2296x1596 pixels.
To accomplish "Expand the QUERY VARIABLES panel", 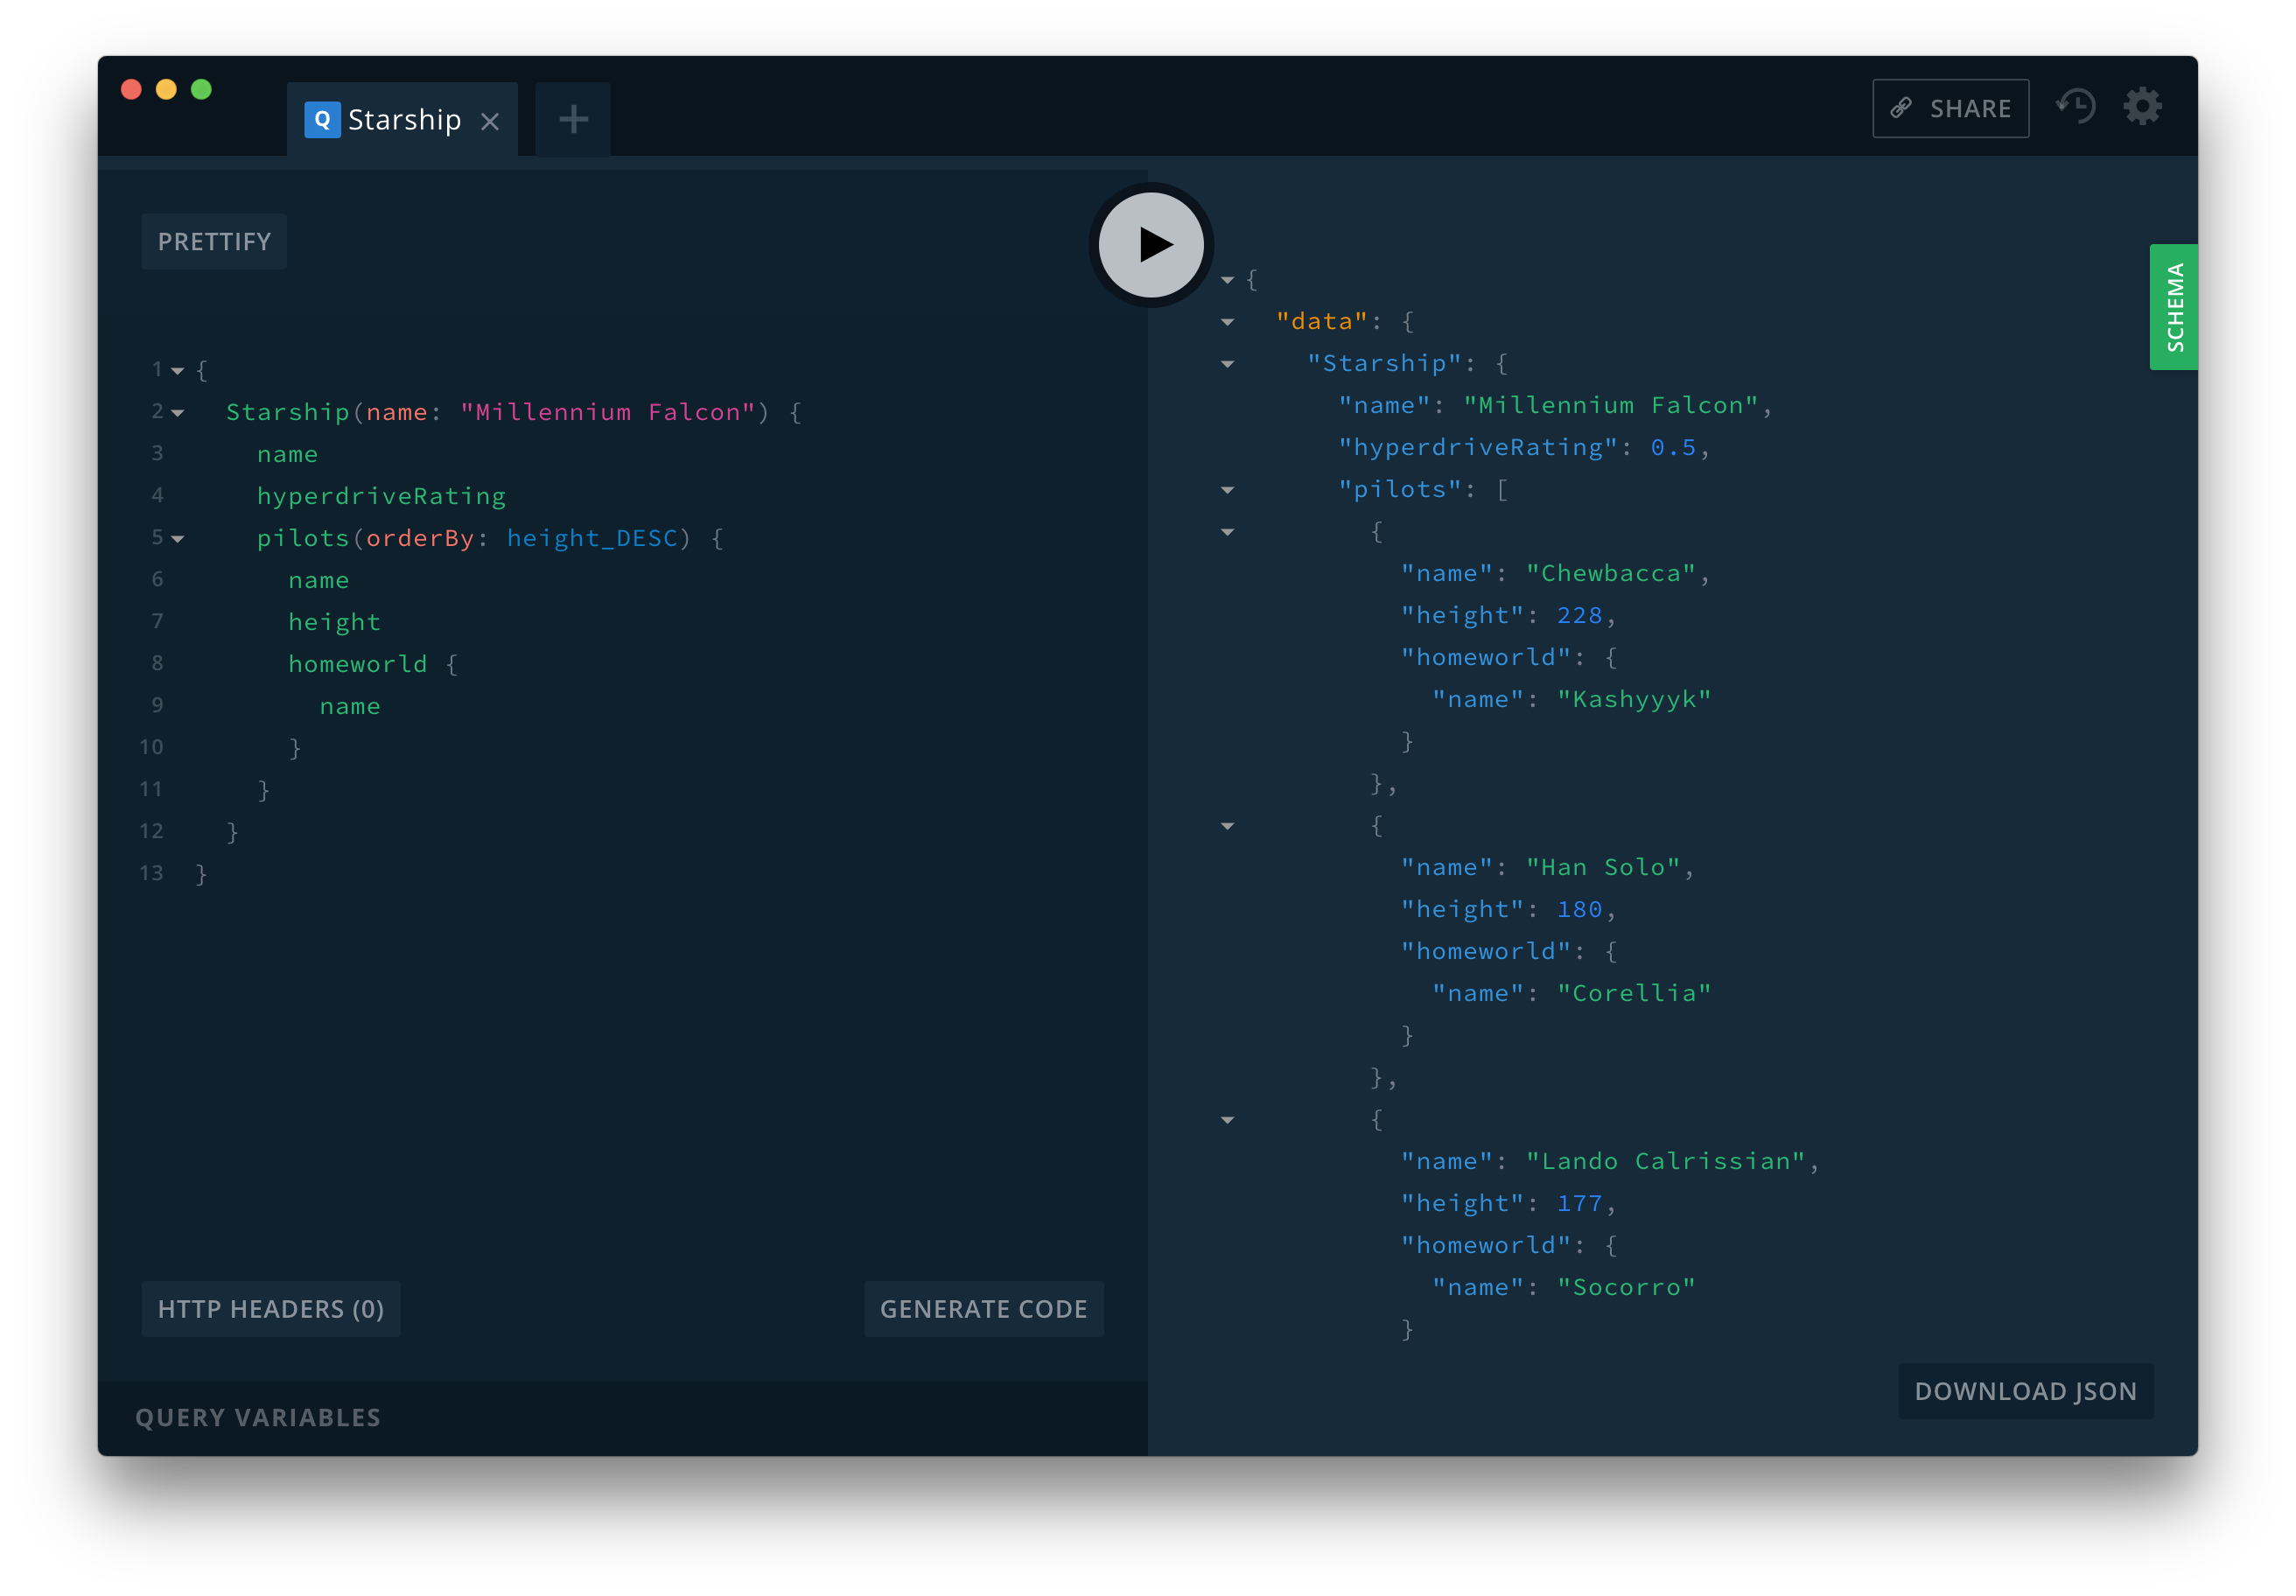I will [258, 1417].
